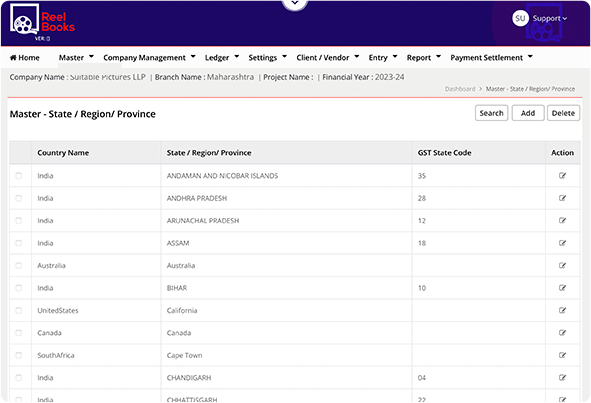The height and width of the screenshot is (403, 591).
Task: Click the SouthAfrica country cell
Action: [x=56, y=355]
